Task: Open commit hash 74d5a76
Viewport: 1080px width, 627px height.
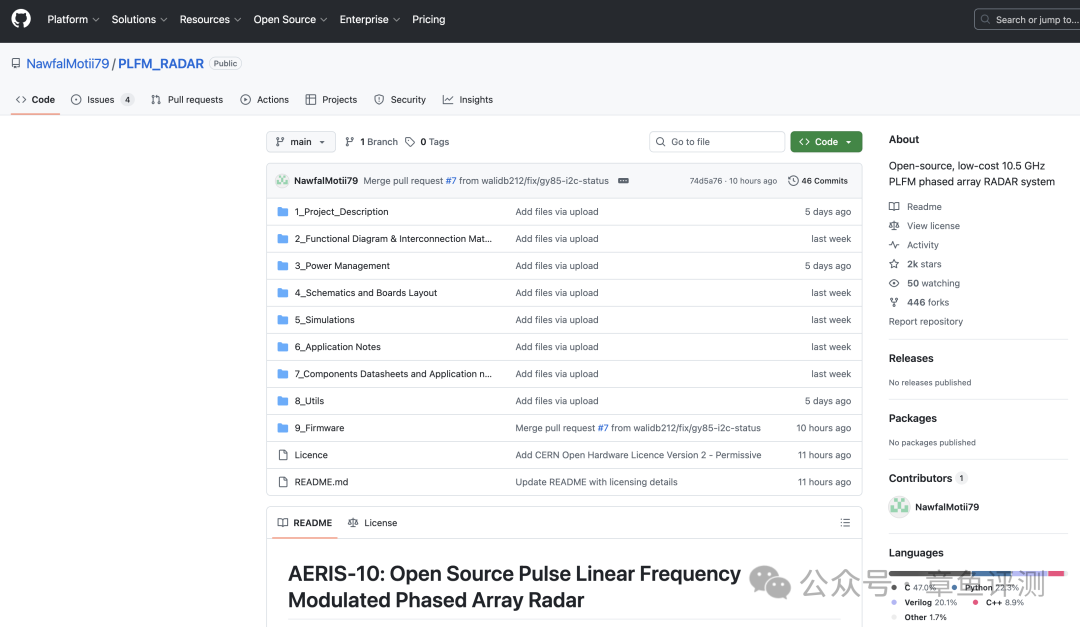Action: (x=706, y=181)
